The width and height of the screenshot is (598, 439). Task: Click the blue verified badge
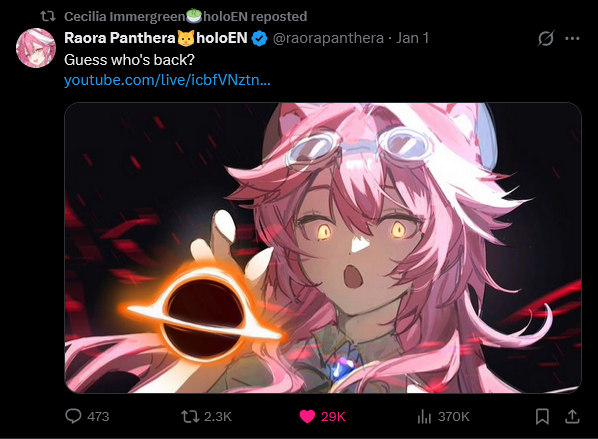pyautogui.click(x=259, y=39)
